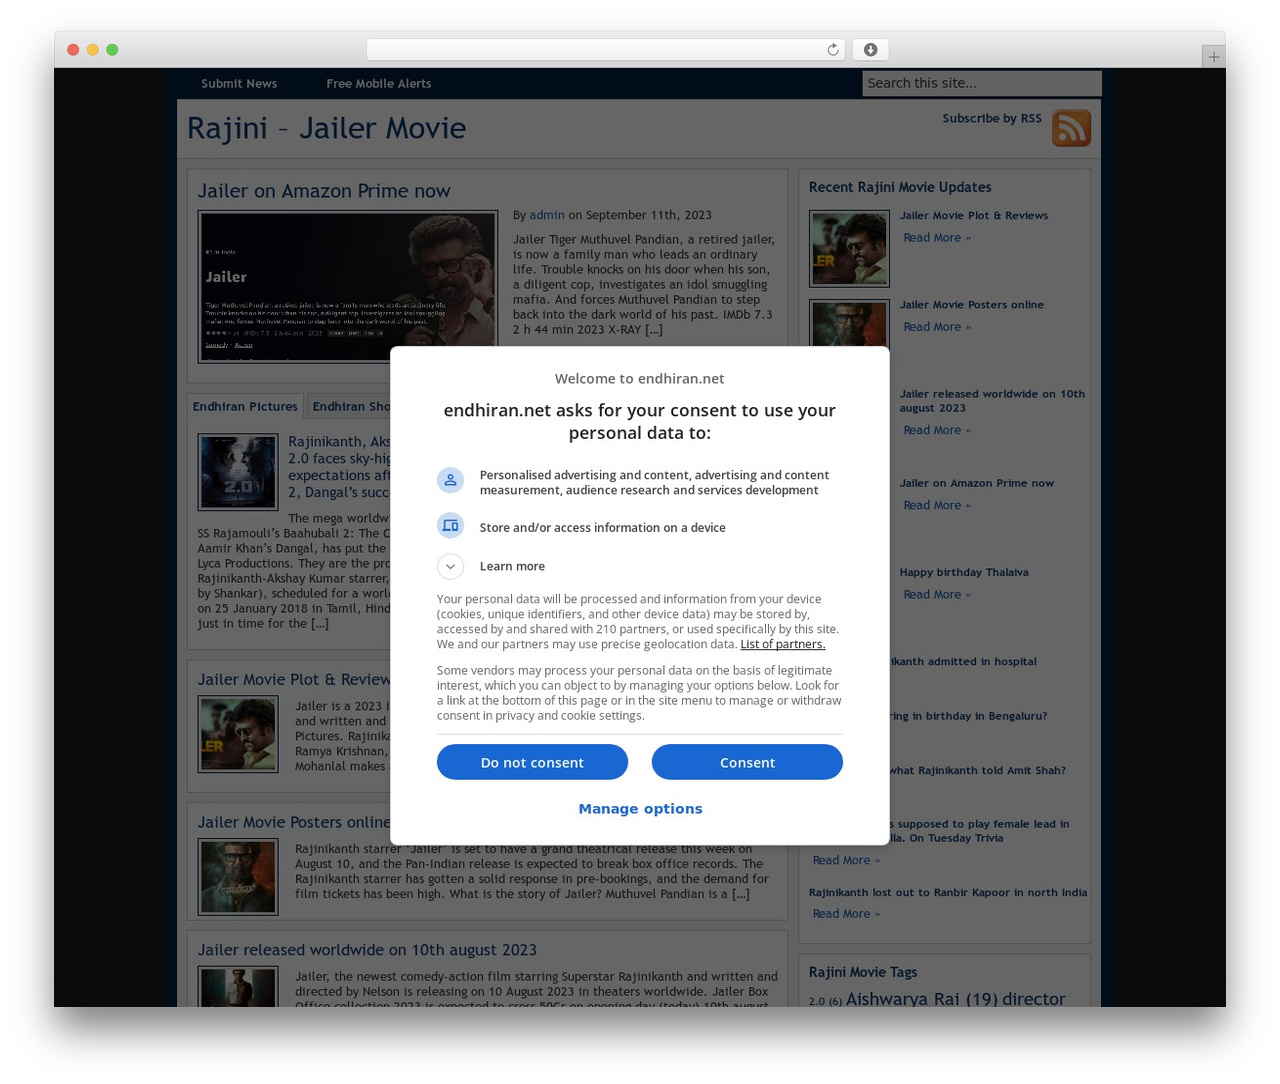Click the RSS feed icon
The width and height of the screenshot is (1280, 1084).
coord(1071,128)
